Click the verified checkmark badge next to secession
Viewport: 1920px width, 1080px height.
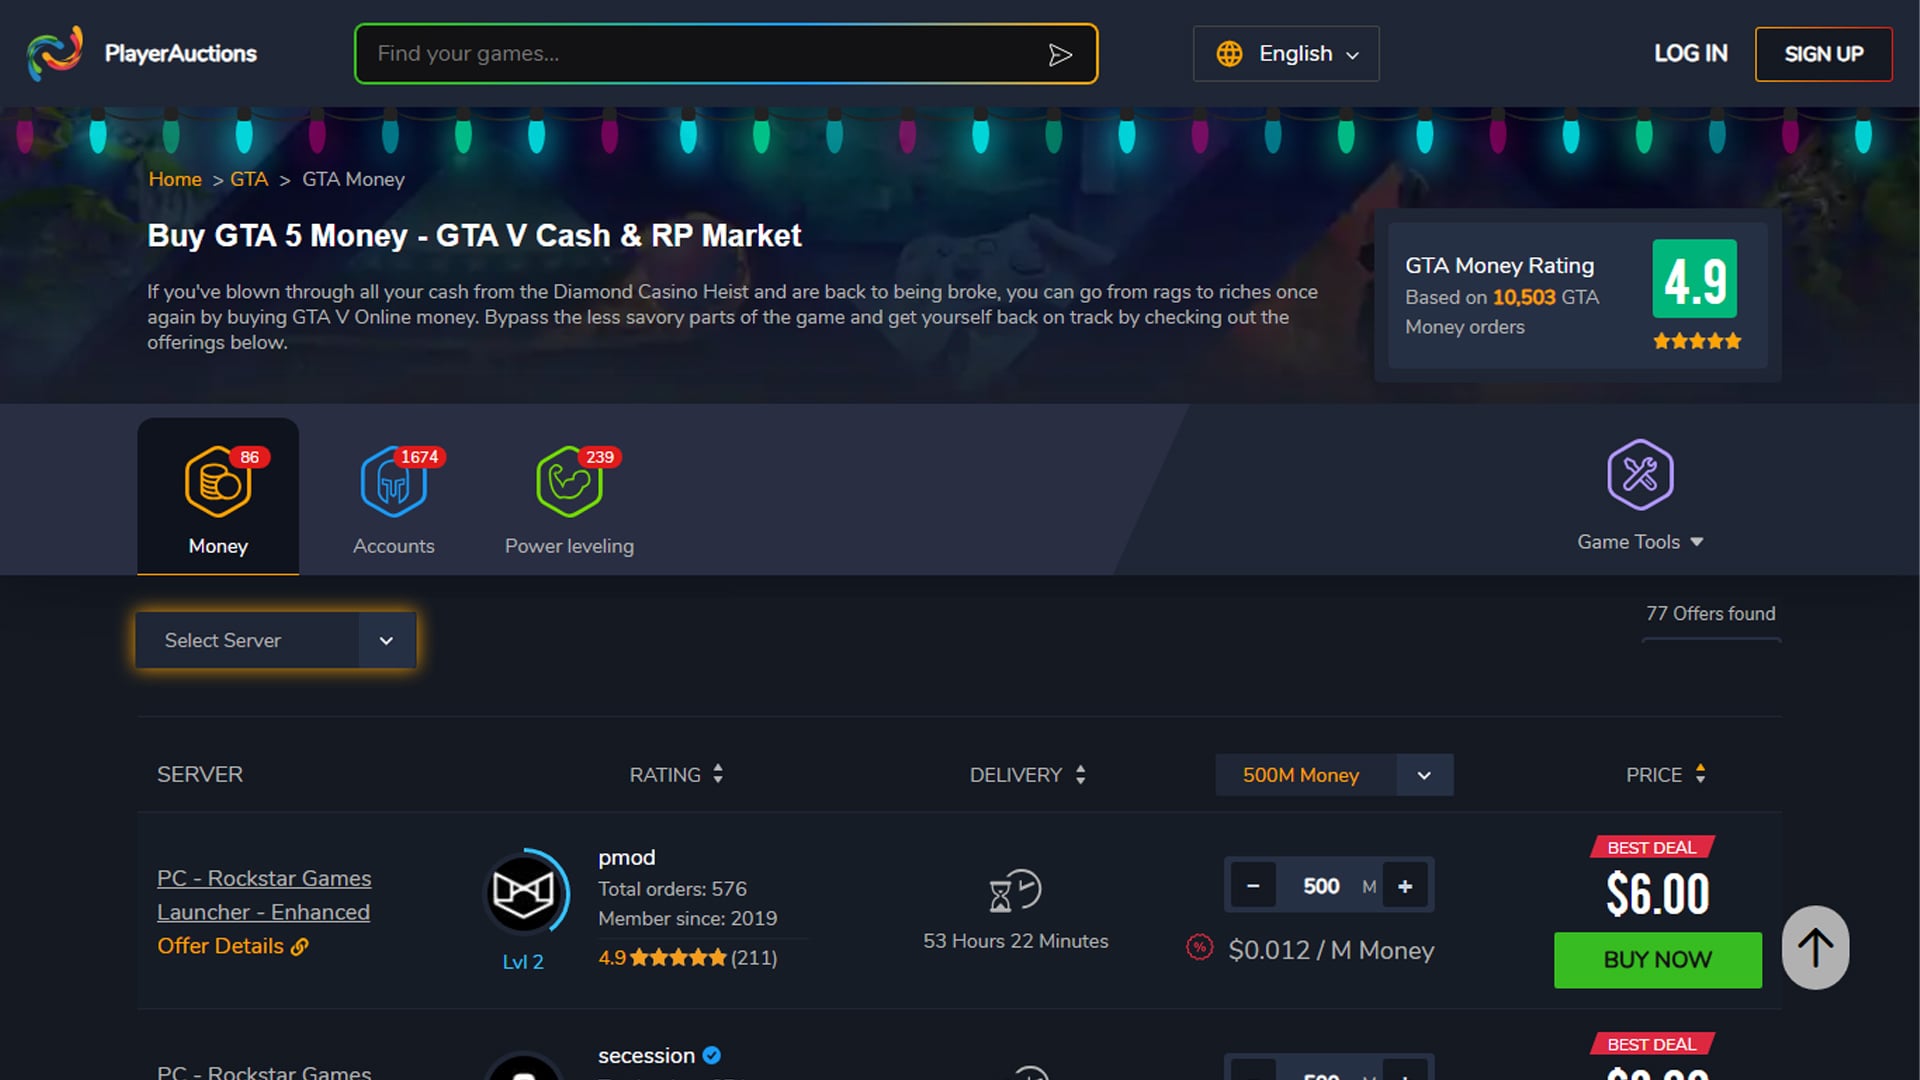click(x=711, y=1055)
